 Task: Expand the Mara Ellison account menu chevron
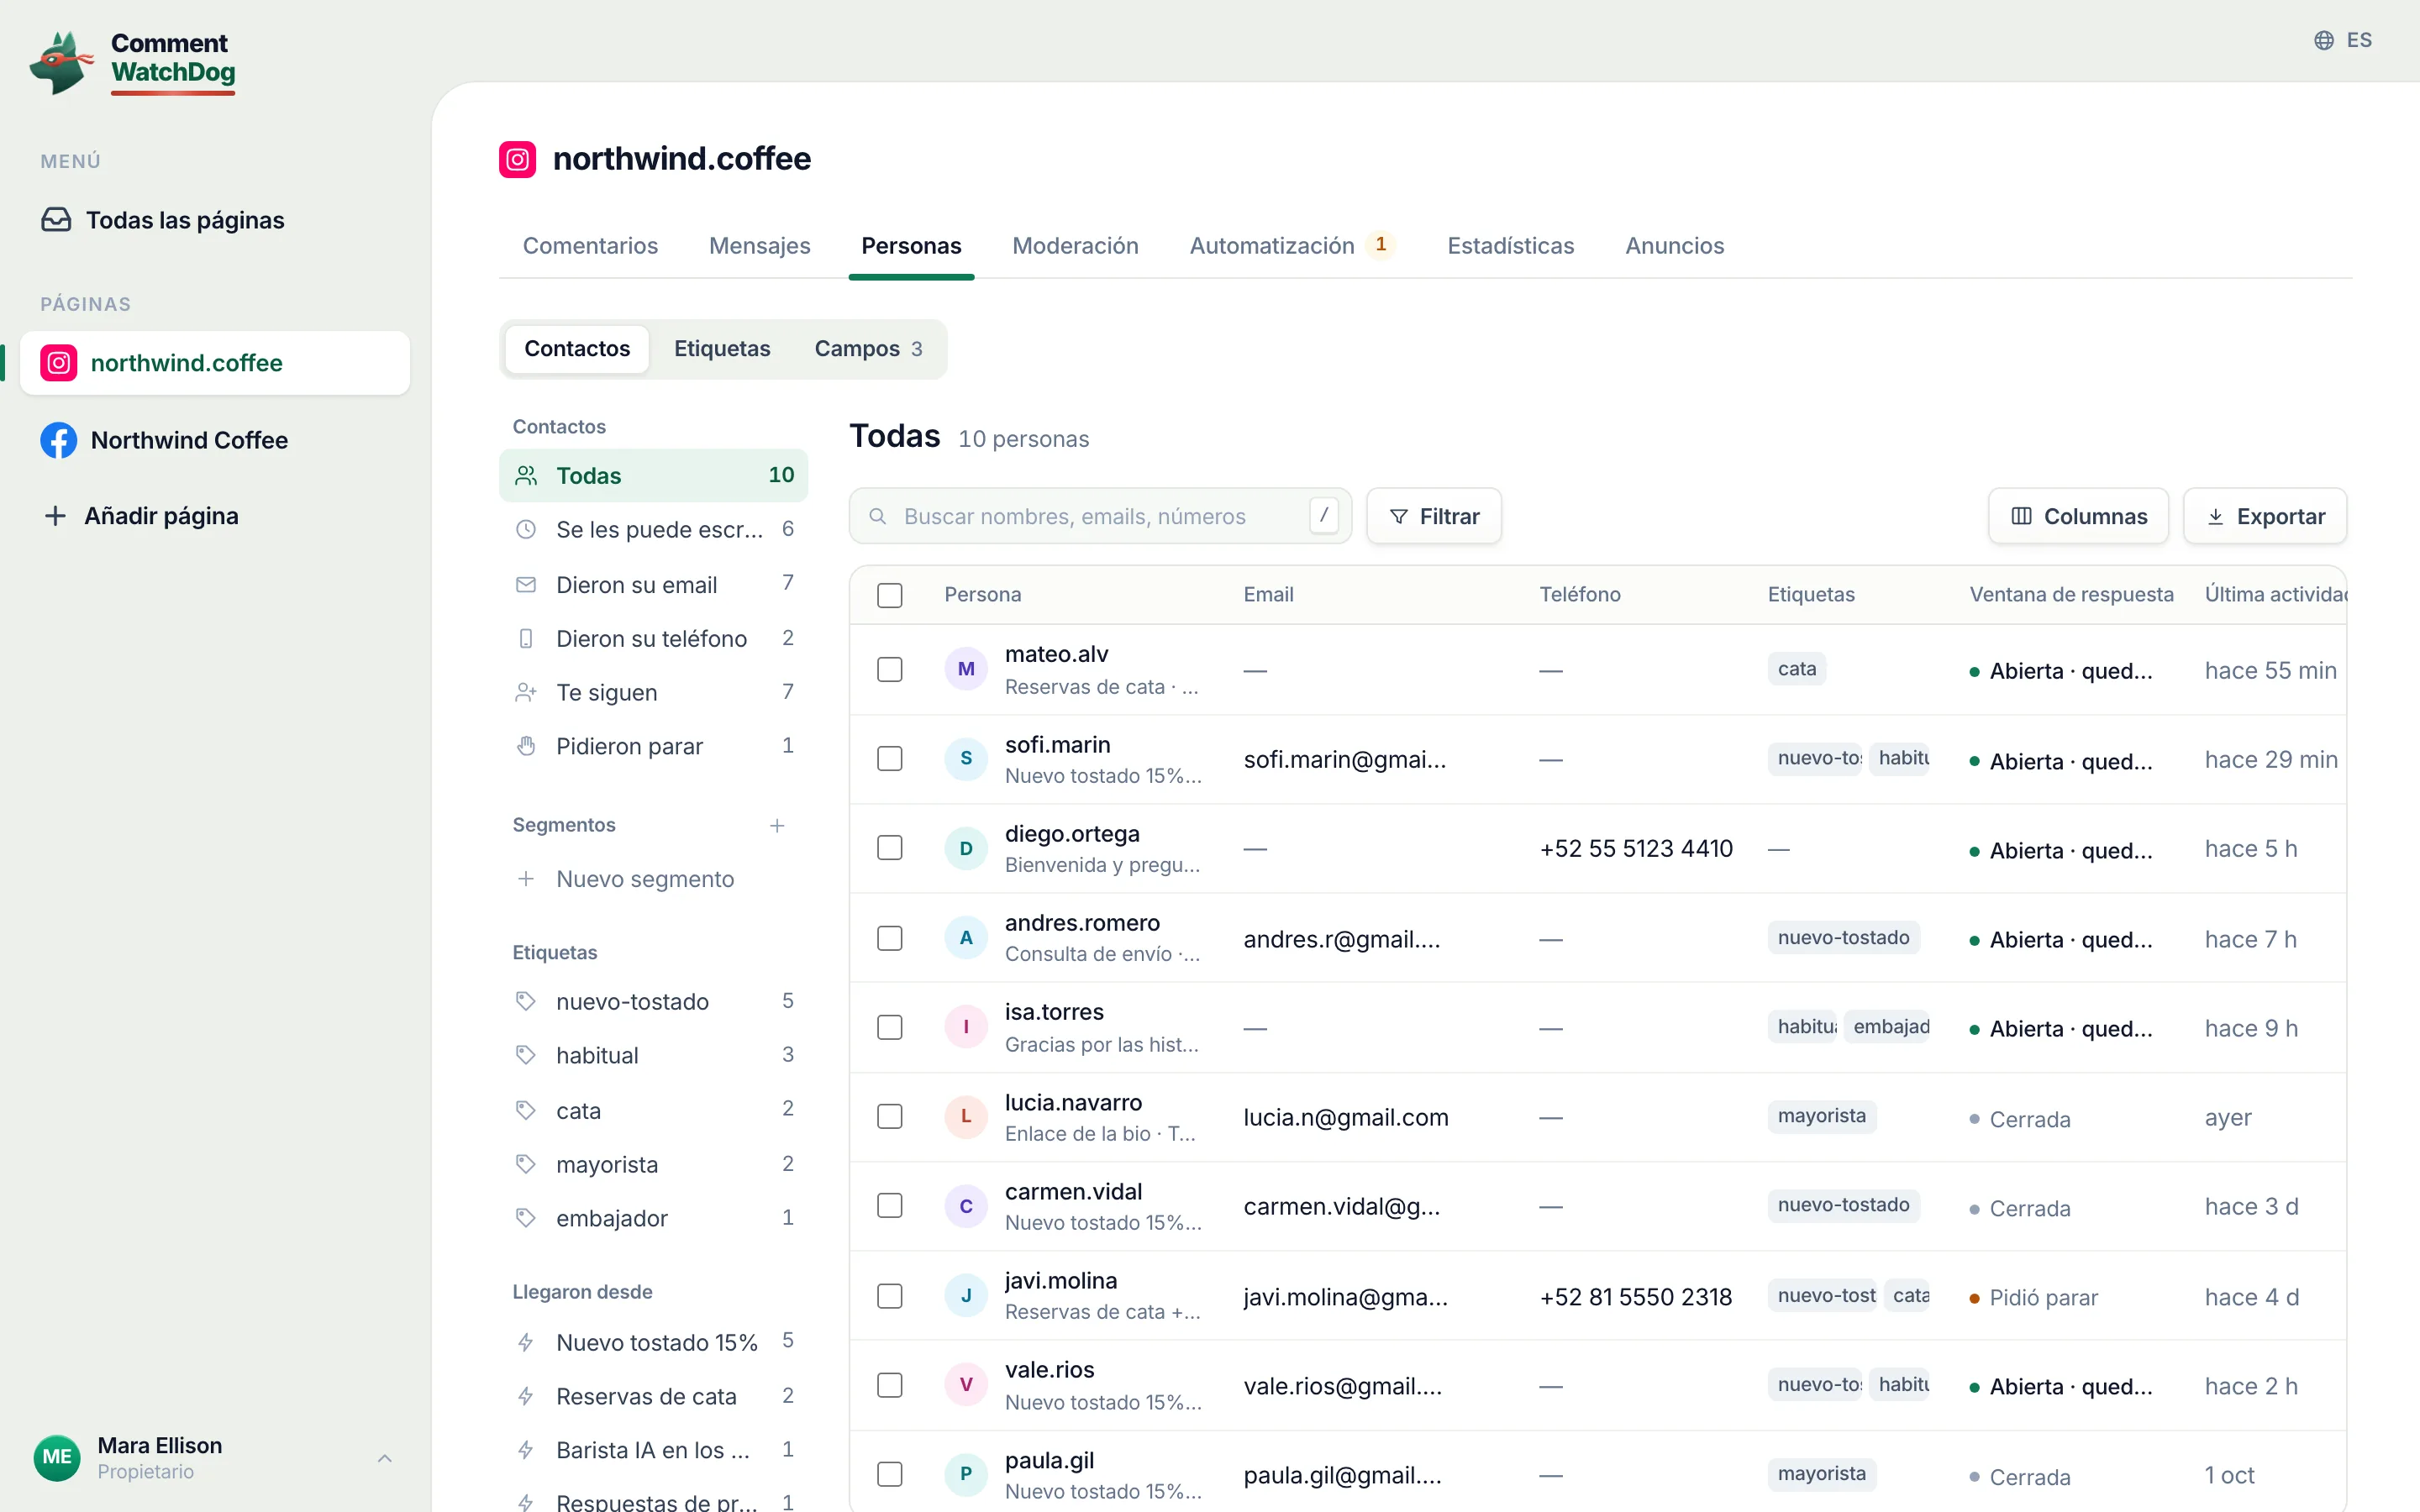pos(385,1458)
